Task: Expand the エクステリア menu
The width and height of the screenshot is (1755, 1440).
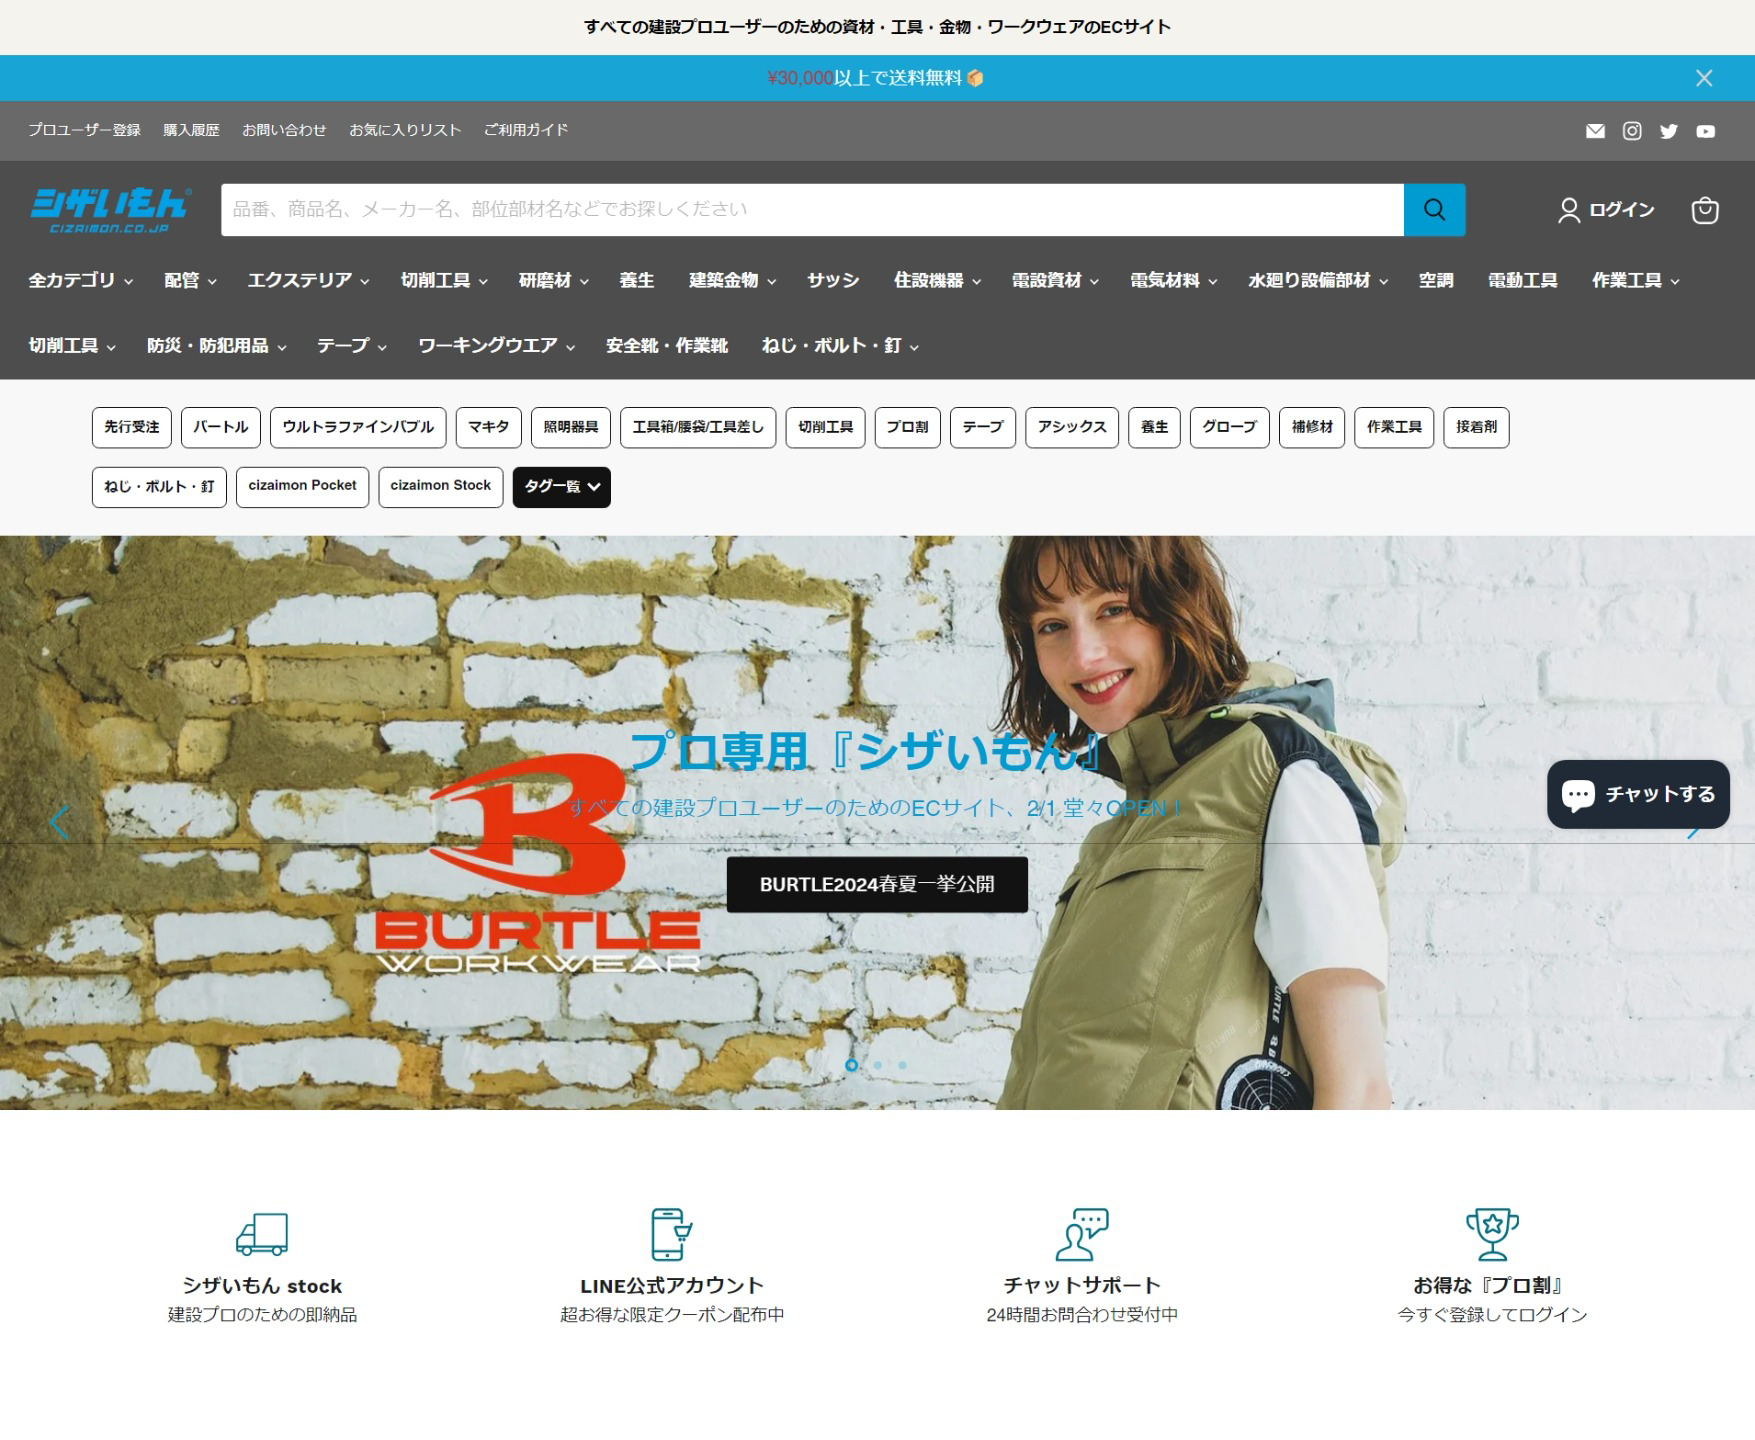Action: click(x=309, y=281)
